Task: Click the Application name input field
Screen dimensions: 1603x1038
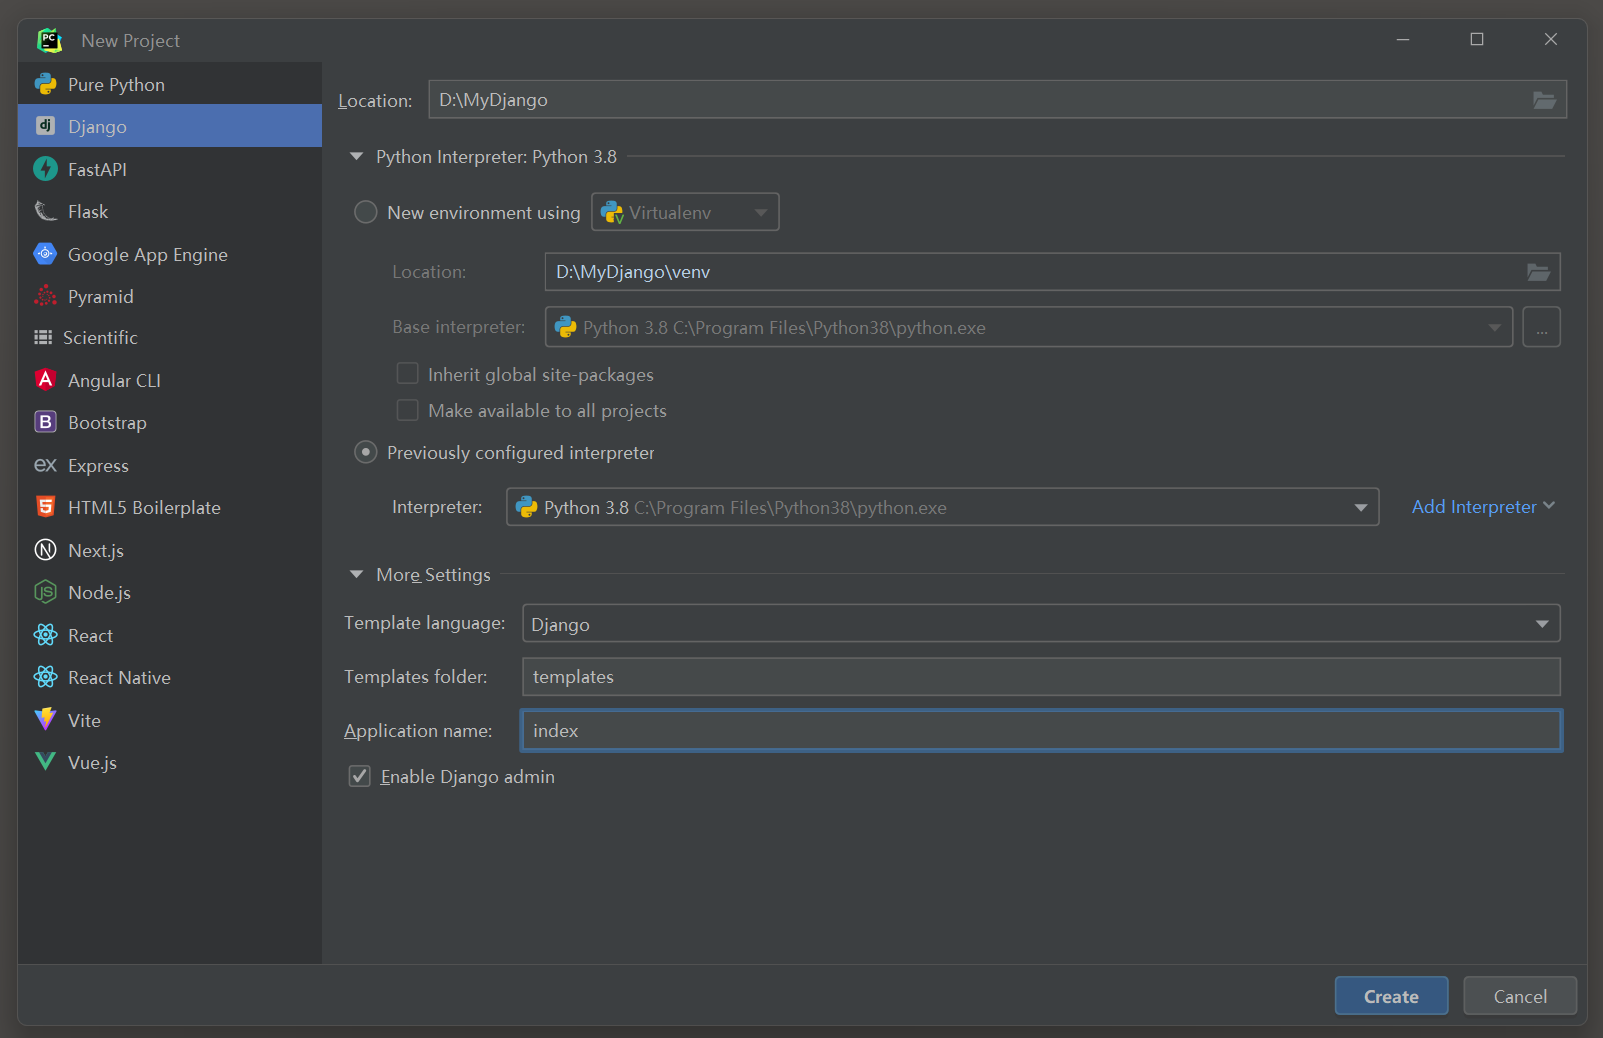Action: coord(1041,731)
